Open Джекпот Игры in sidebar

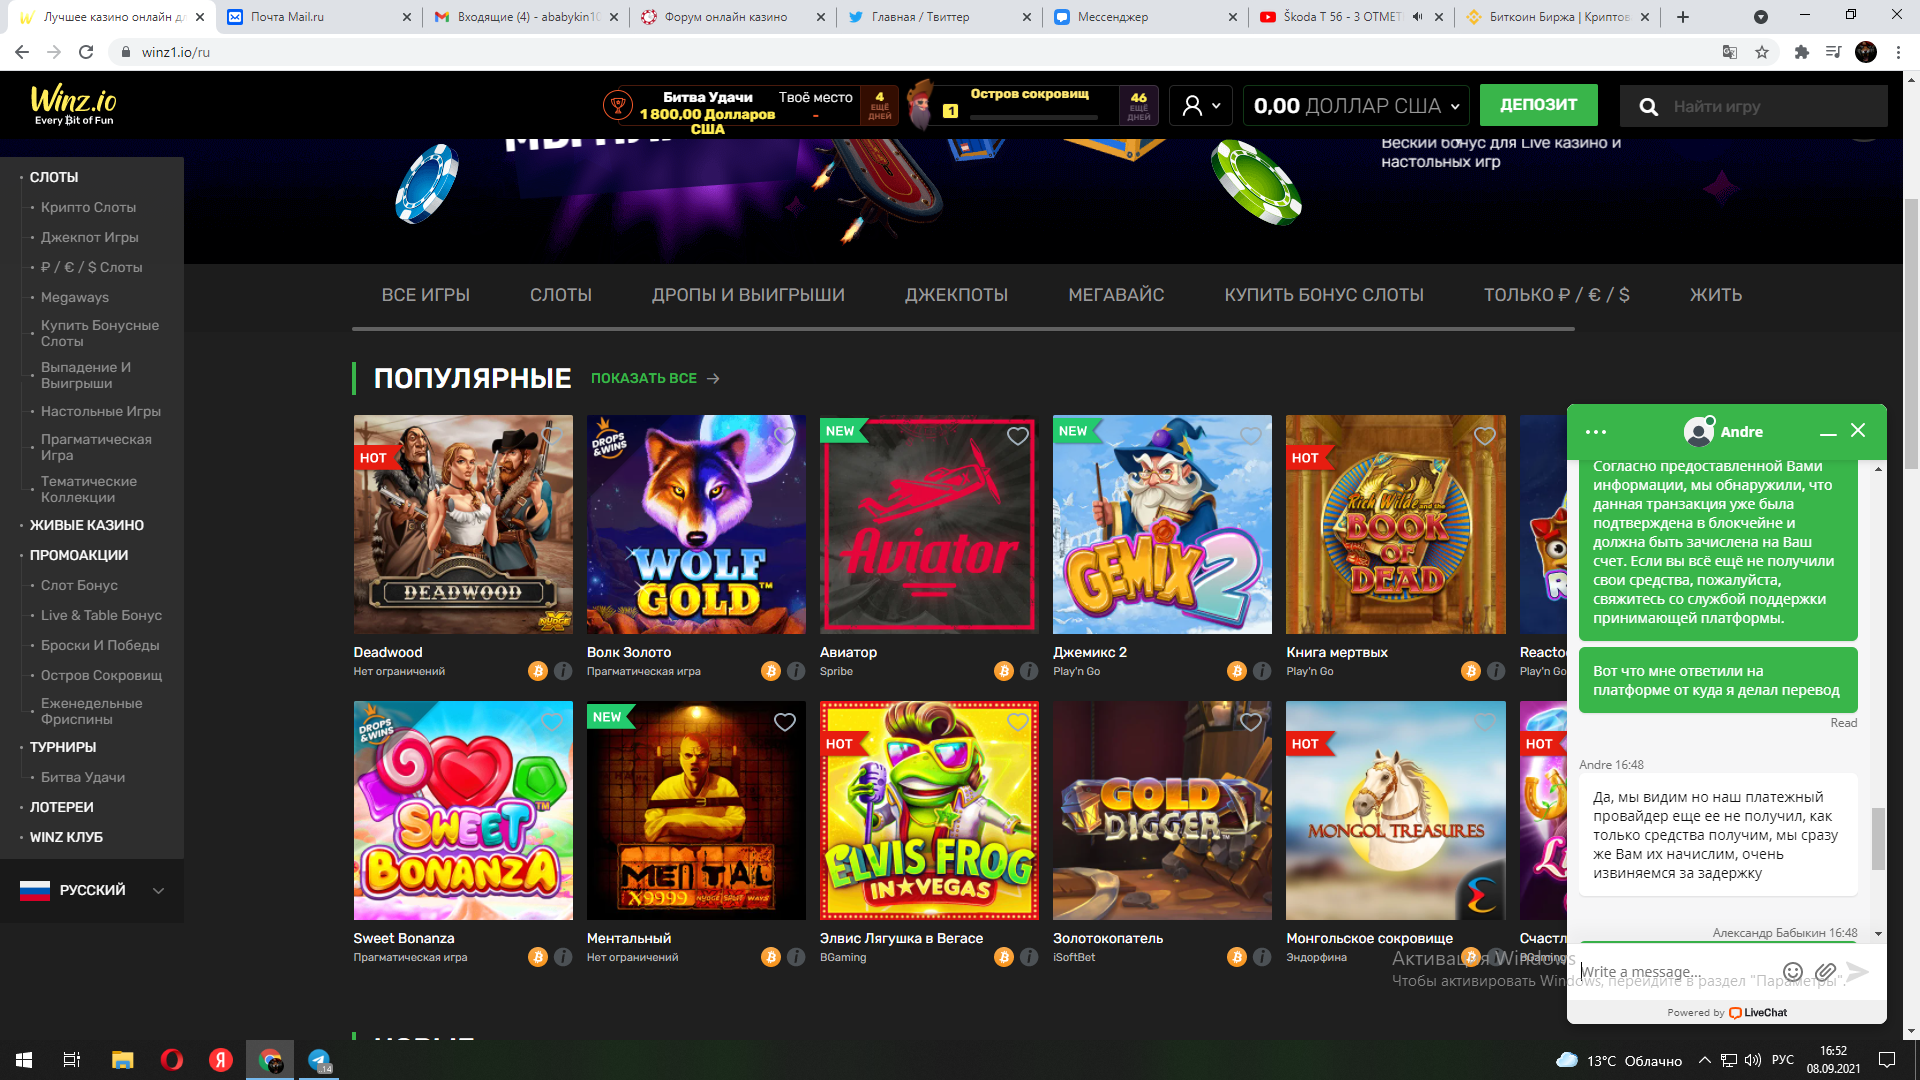point(90,237)
